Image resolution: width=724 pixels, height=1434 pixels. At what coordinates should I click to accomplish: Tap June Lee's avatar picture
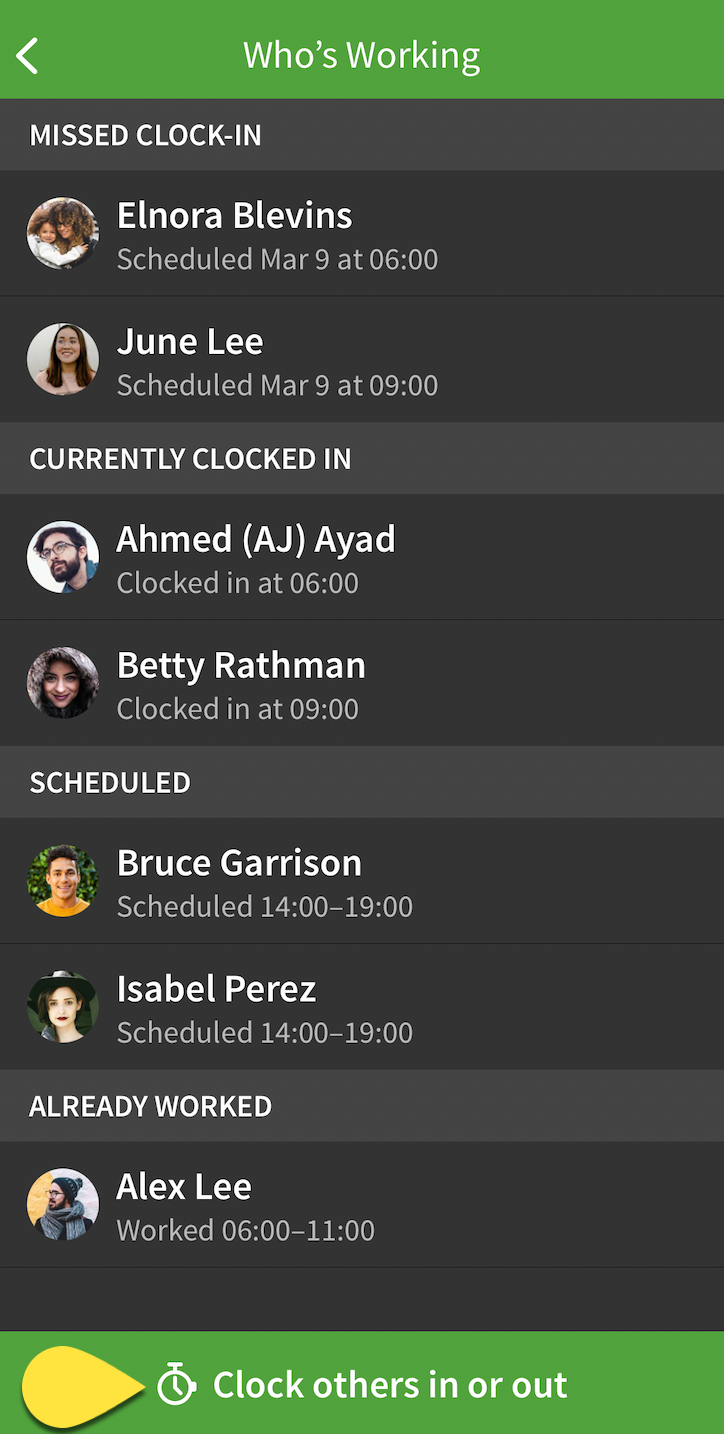(62, 359)
